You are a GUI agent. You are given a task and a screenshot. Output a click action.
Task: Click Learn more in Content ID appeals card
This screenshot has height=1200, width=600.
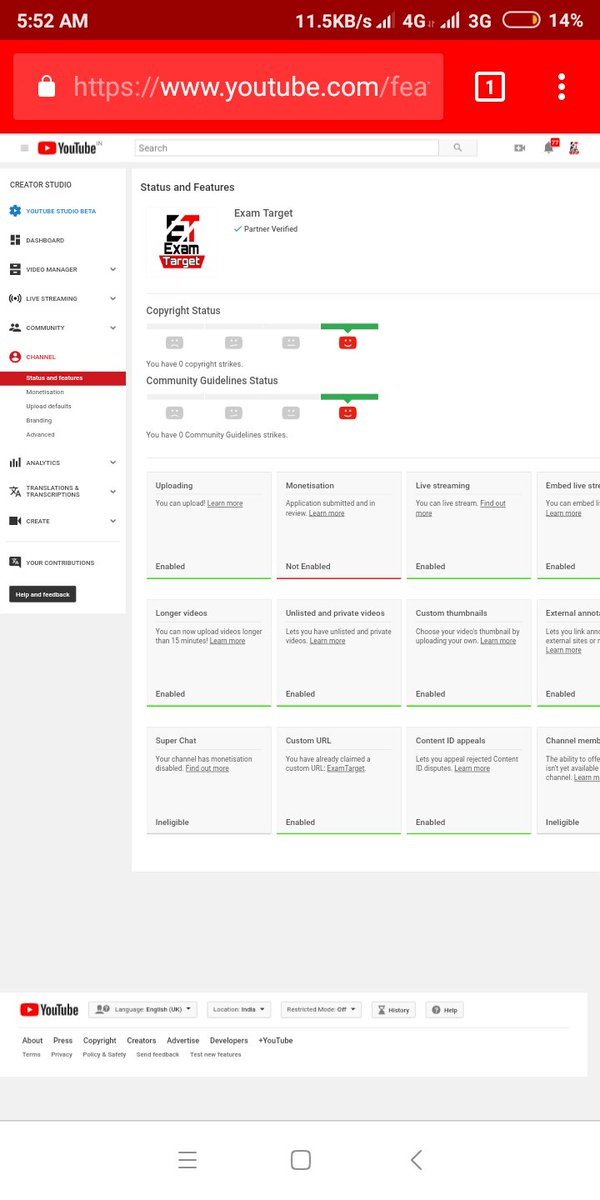click(472, 768)
